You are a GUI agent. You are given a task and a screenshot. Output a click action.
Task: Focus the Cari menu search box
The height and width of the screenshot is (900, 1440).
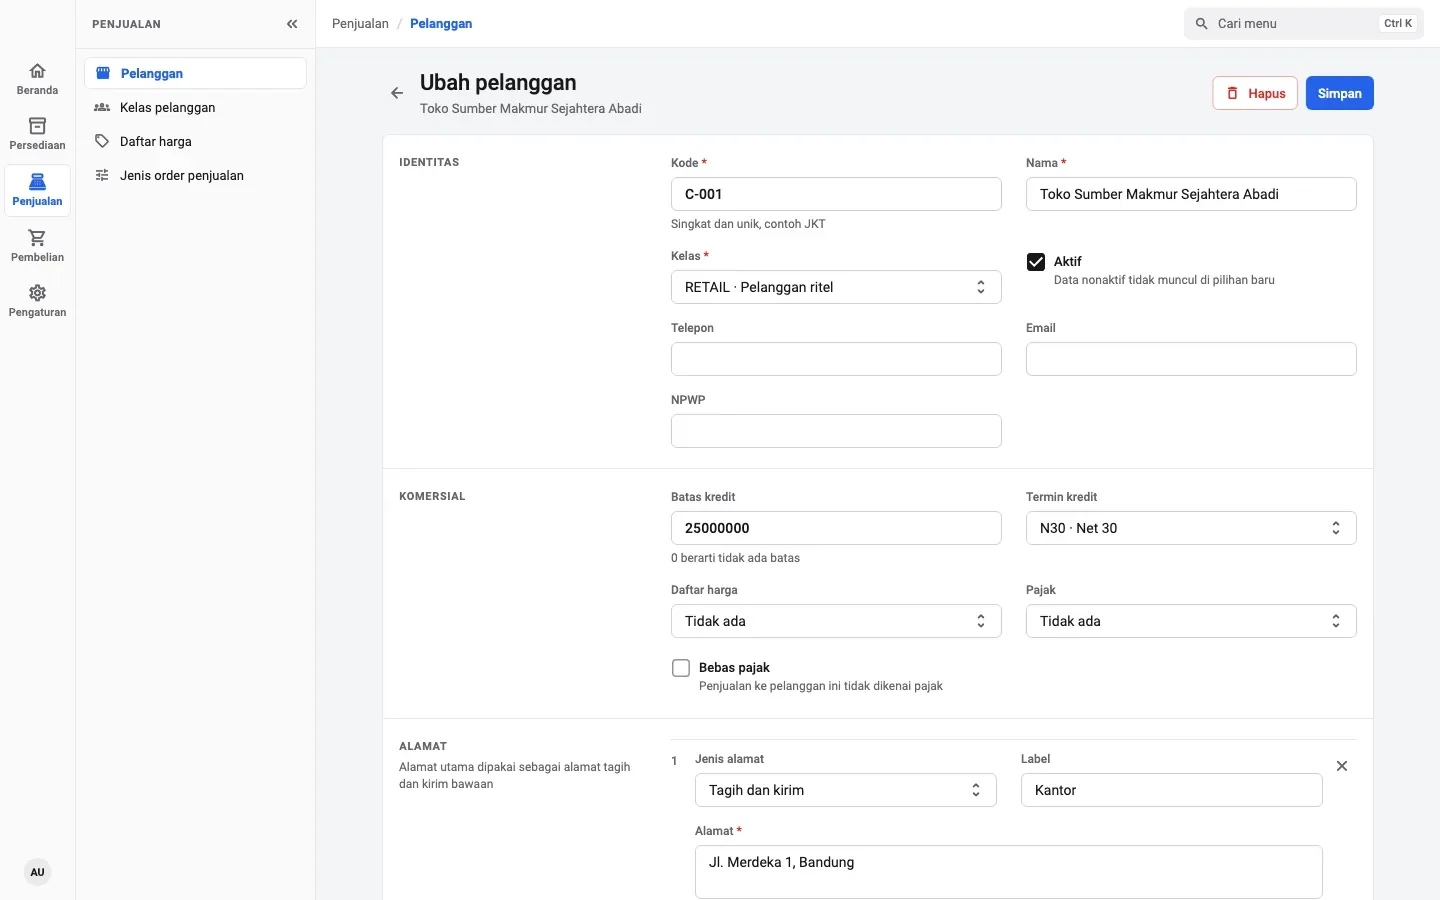pyautogui.click(x=1304, y=24)
